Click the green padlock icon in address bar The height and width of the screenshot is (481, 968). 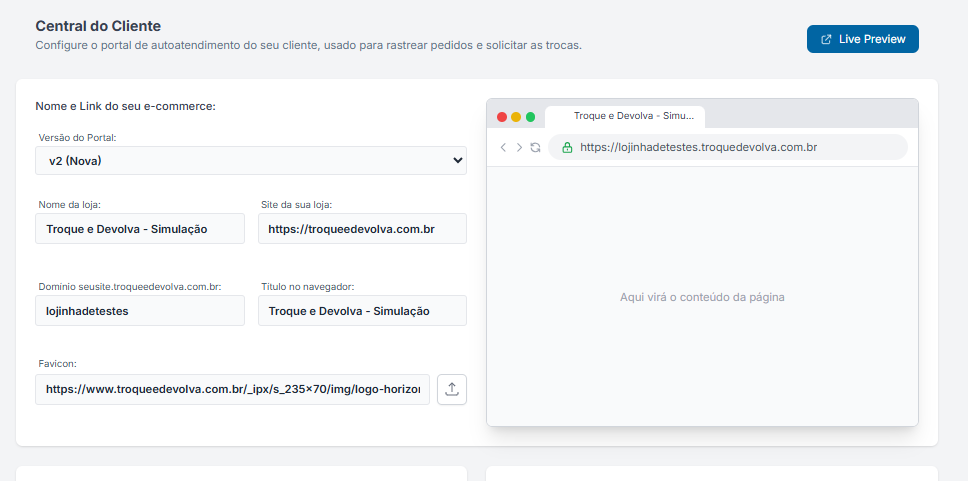(x=567, y=147)
